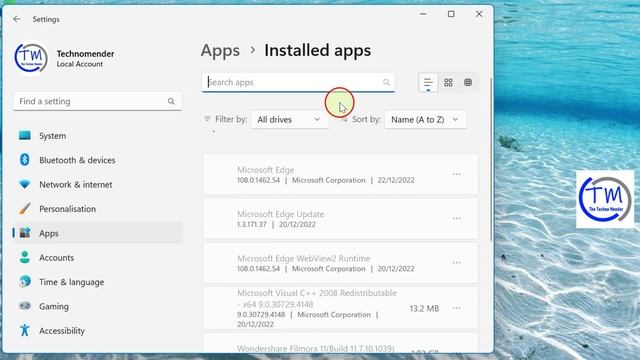
Task: Close the Settings window
Action: 479,14
